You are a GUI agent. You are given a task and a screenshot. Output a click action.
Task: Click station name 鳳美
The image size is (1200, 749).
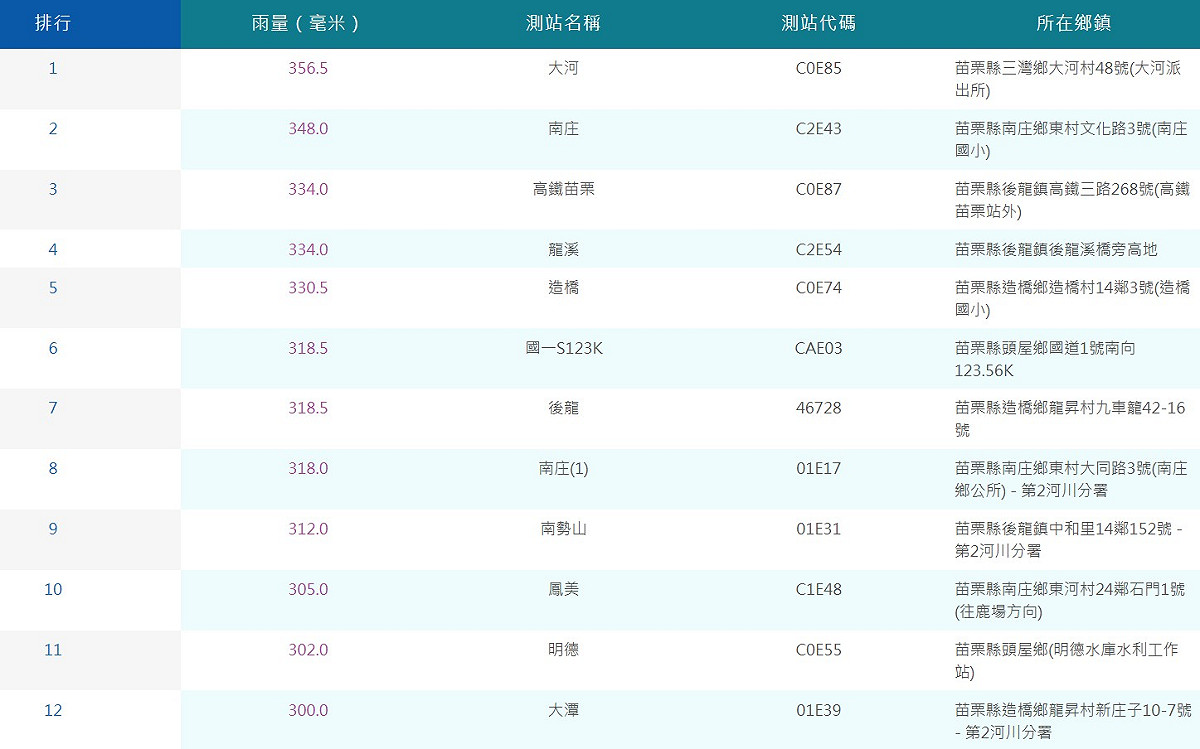coord(563,590)
